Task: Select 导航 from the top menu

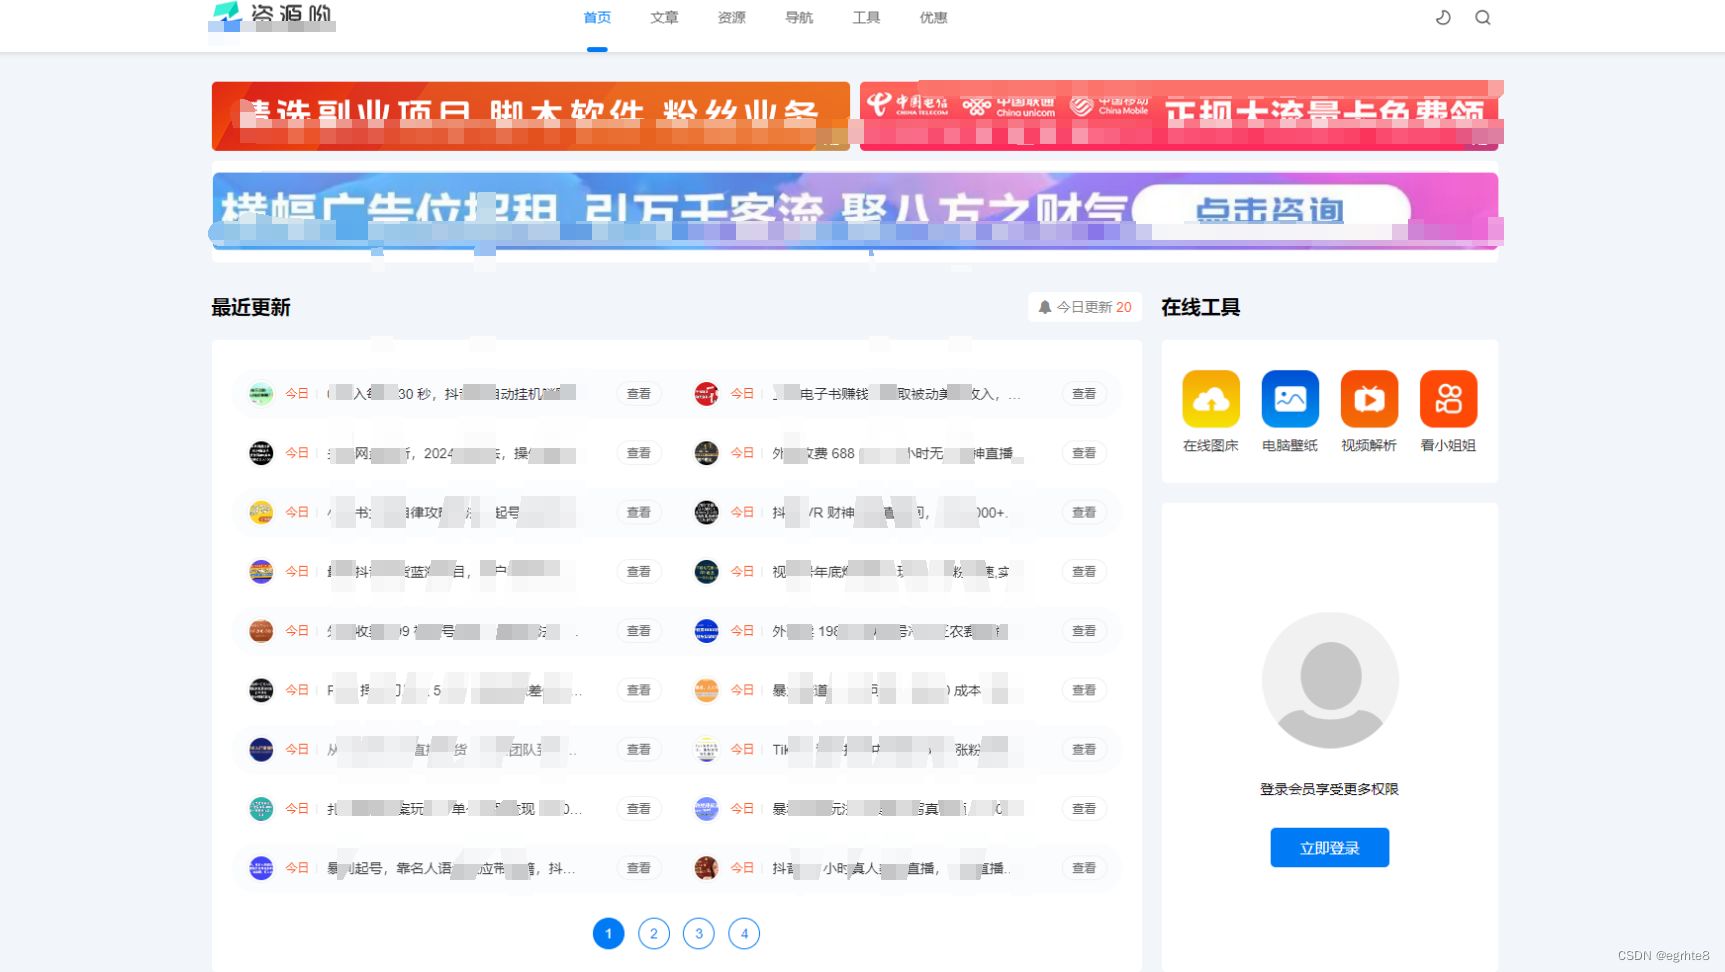Action: (x=798, y=17)
